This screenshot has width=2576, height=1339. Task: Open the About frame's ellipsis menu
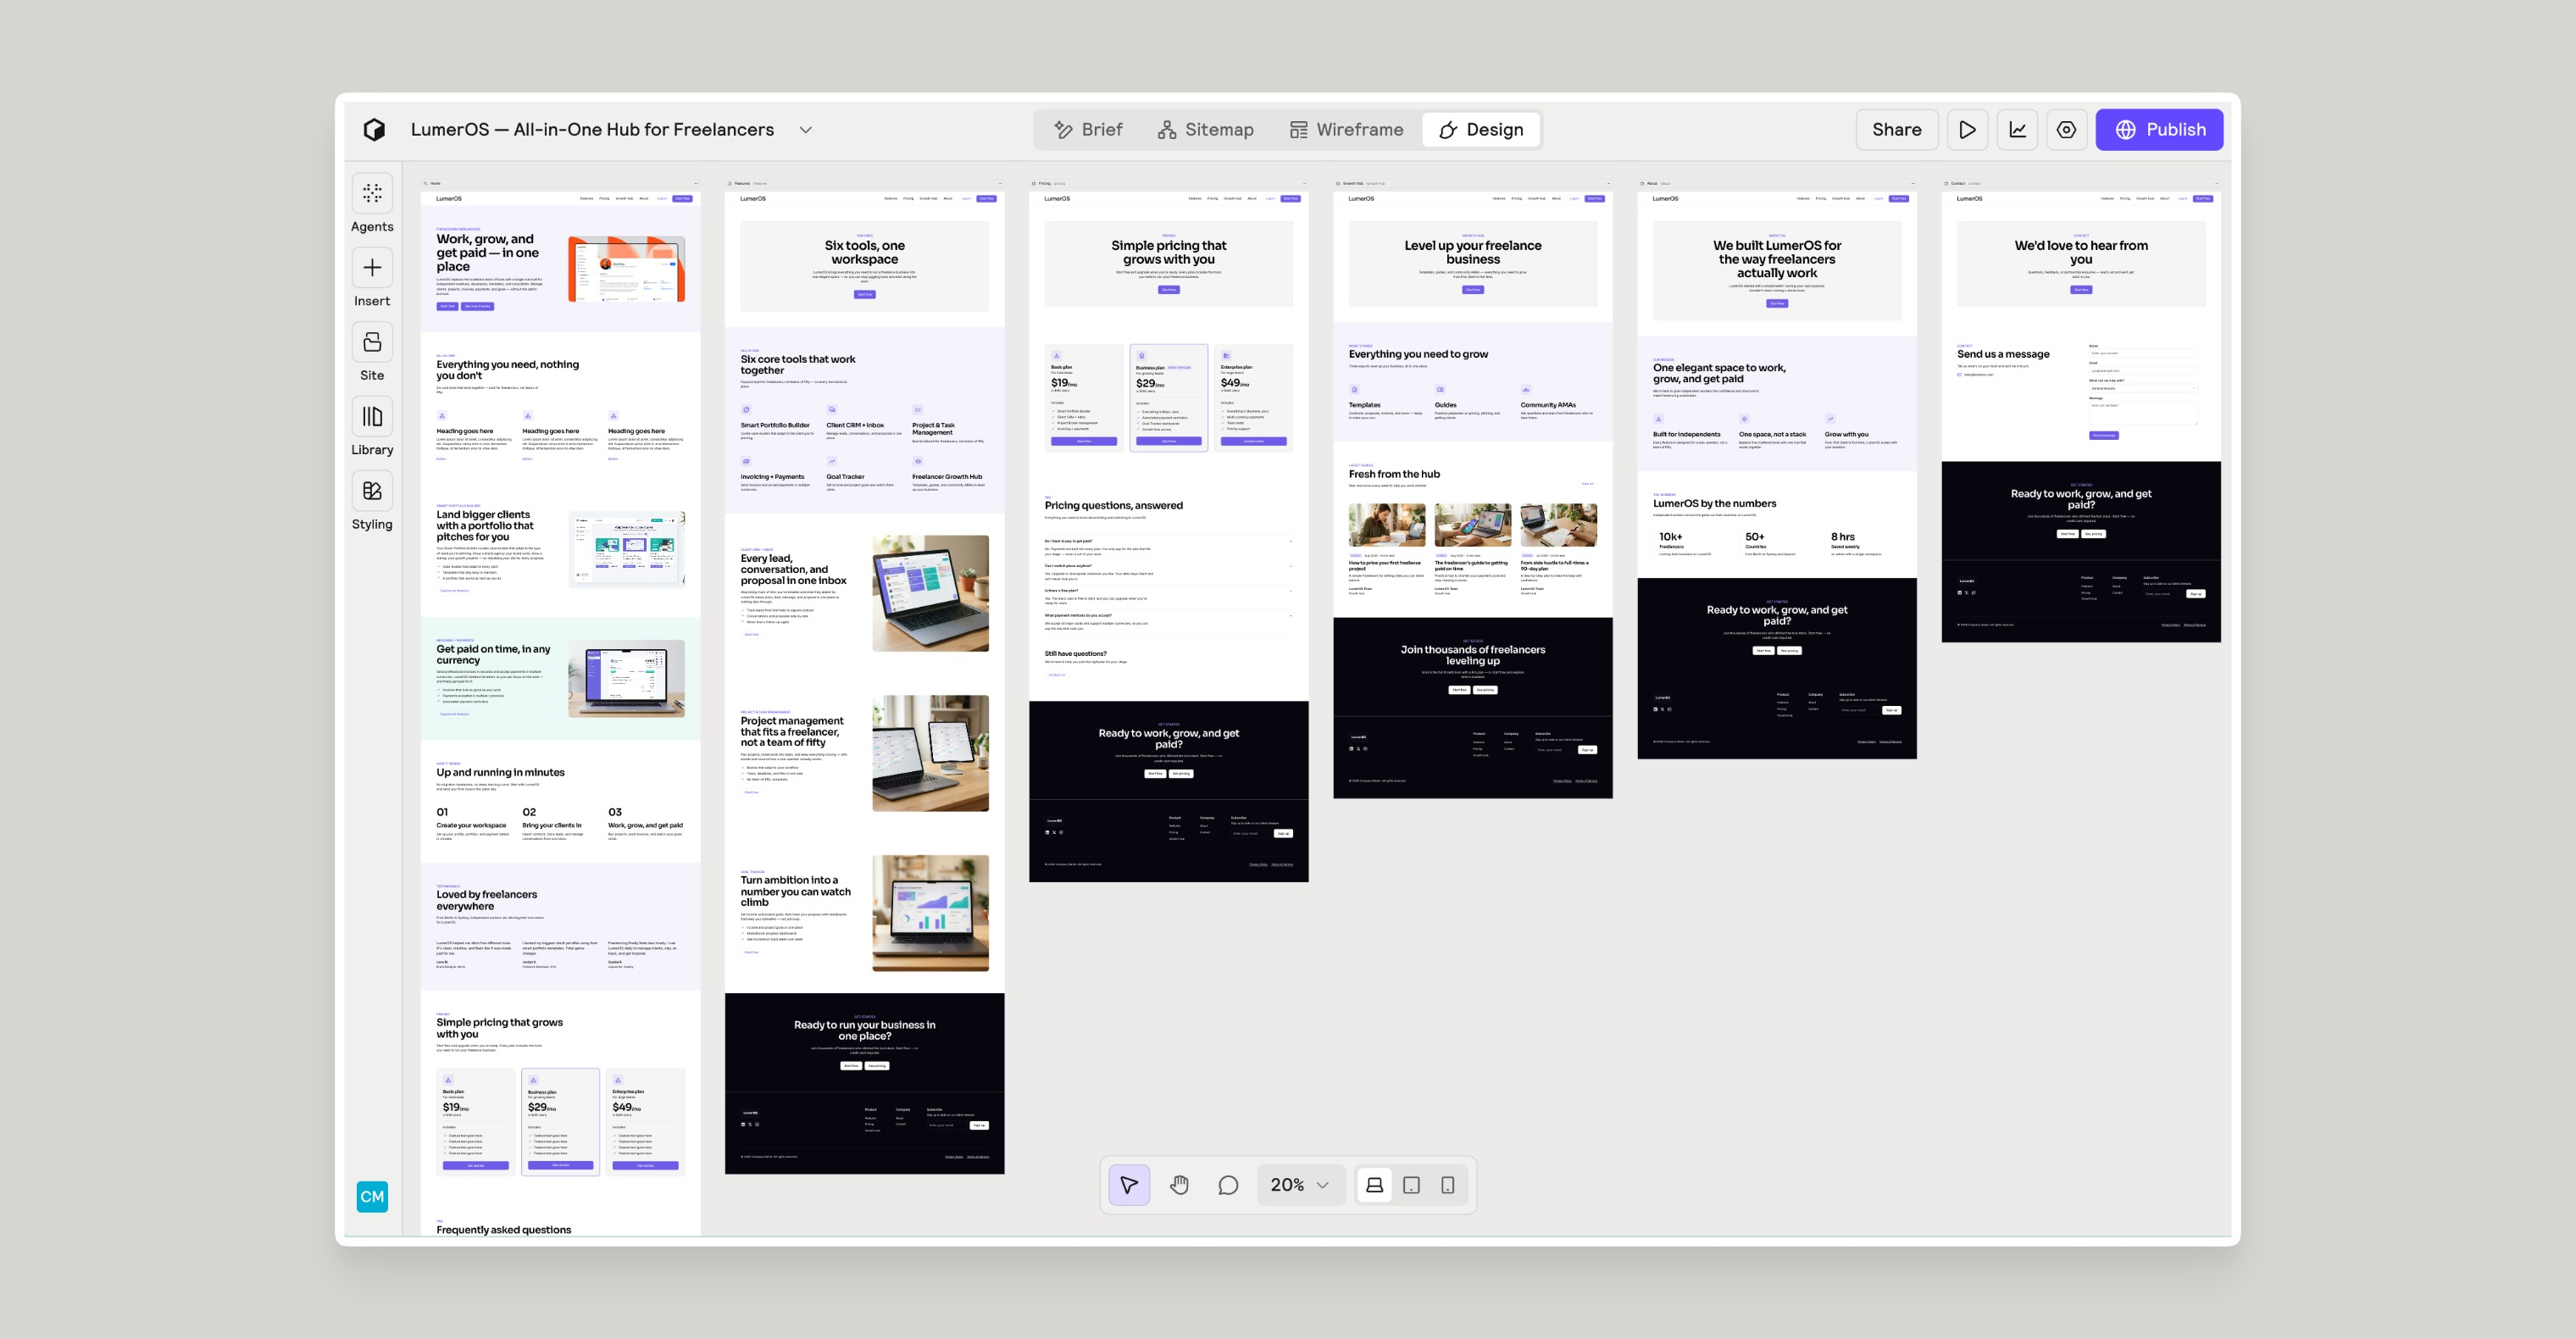tap(1912, 184)
